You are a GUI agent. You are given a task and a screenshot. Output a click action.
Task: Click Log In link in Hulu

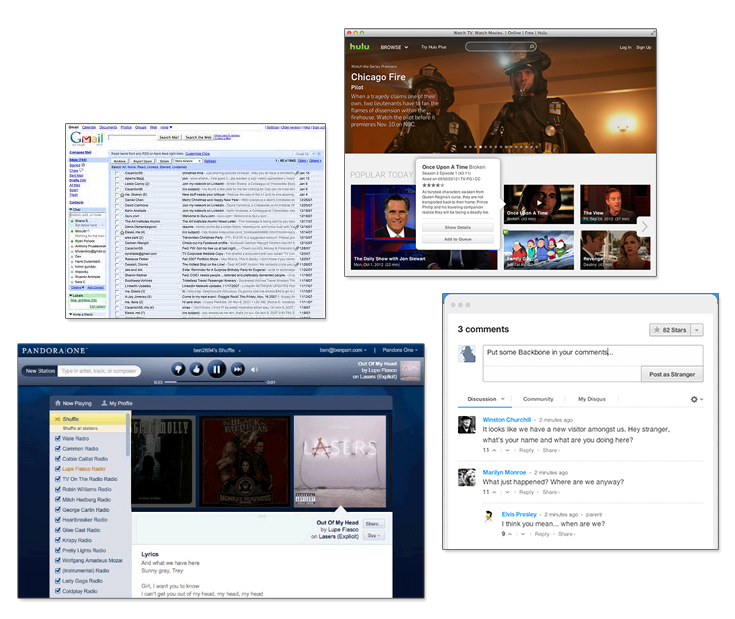click(x=625, y=47)
